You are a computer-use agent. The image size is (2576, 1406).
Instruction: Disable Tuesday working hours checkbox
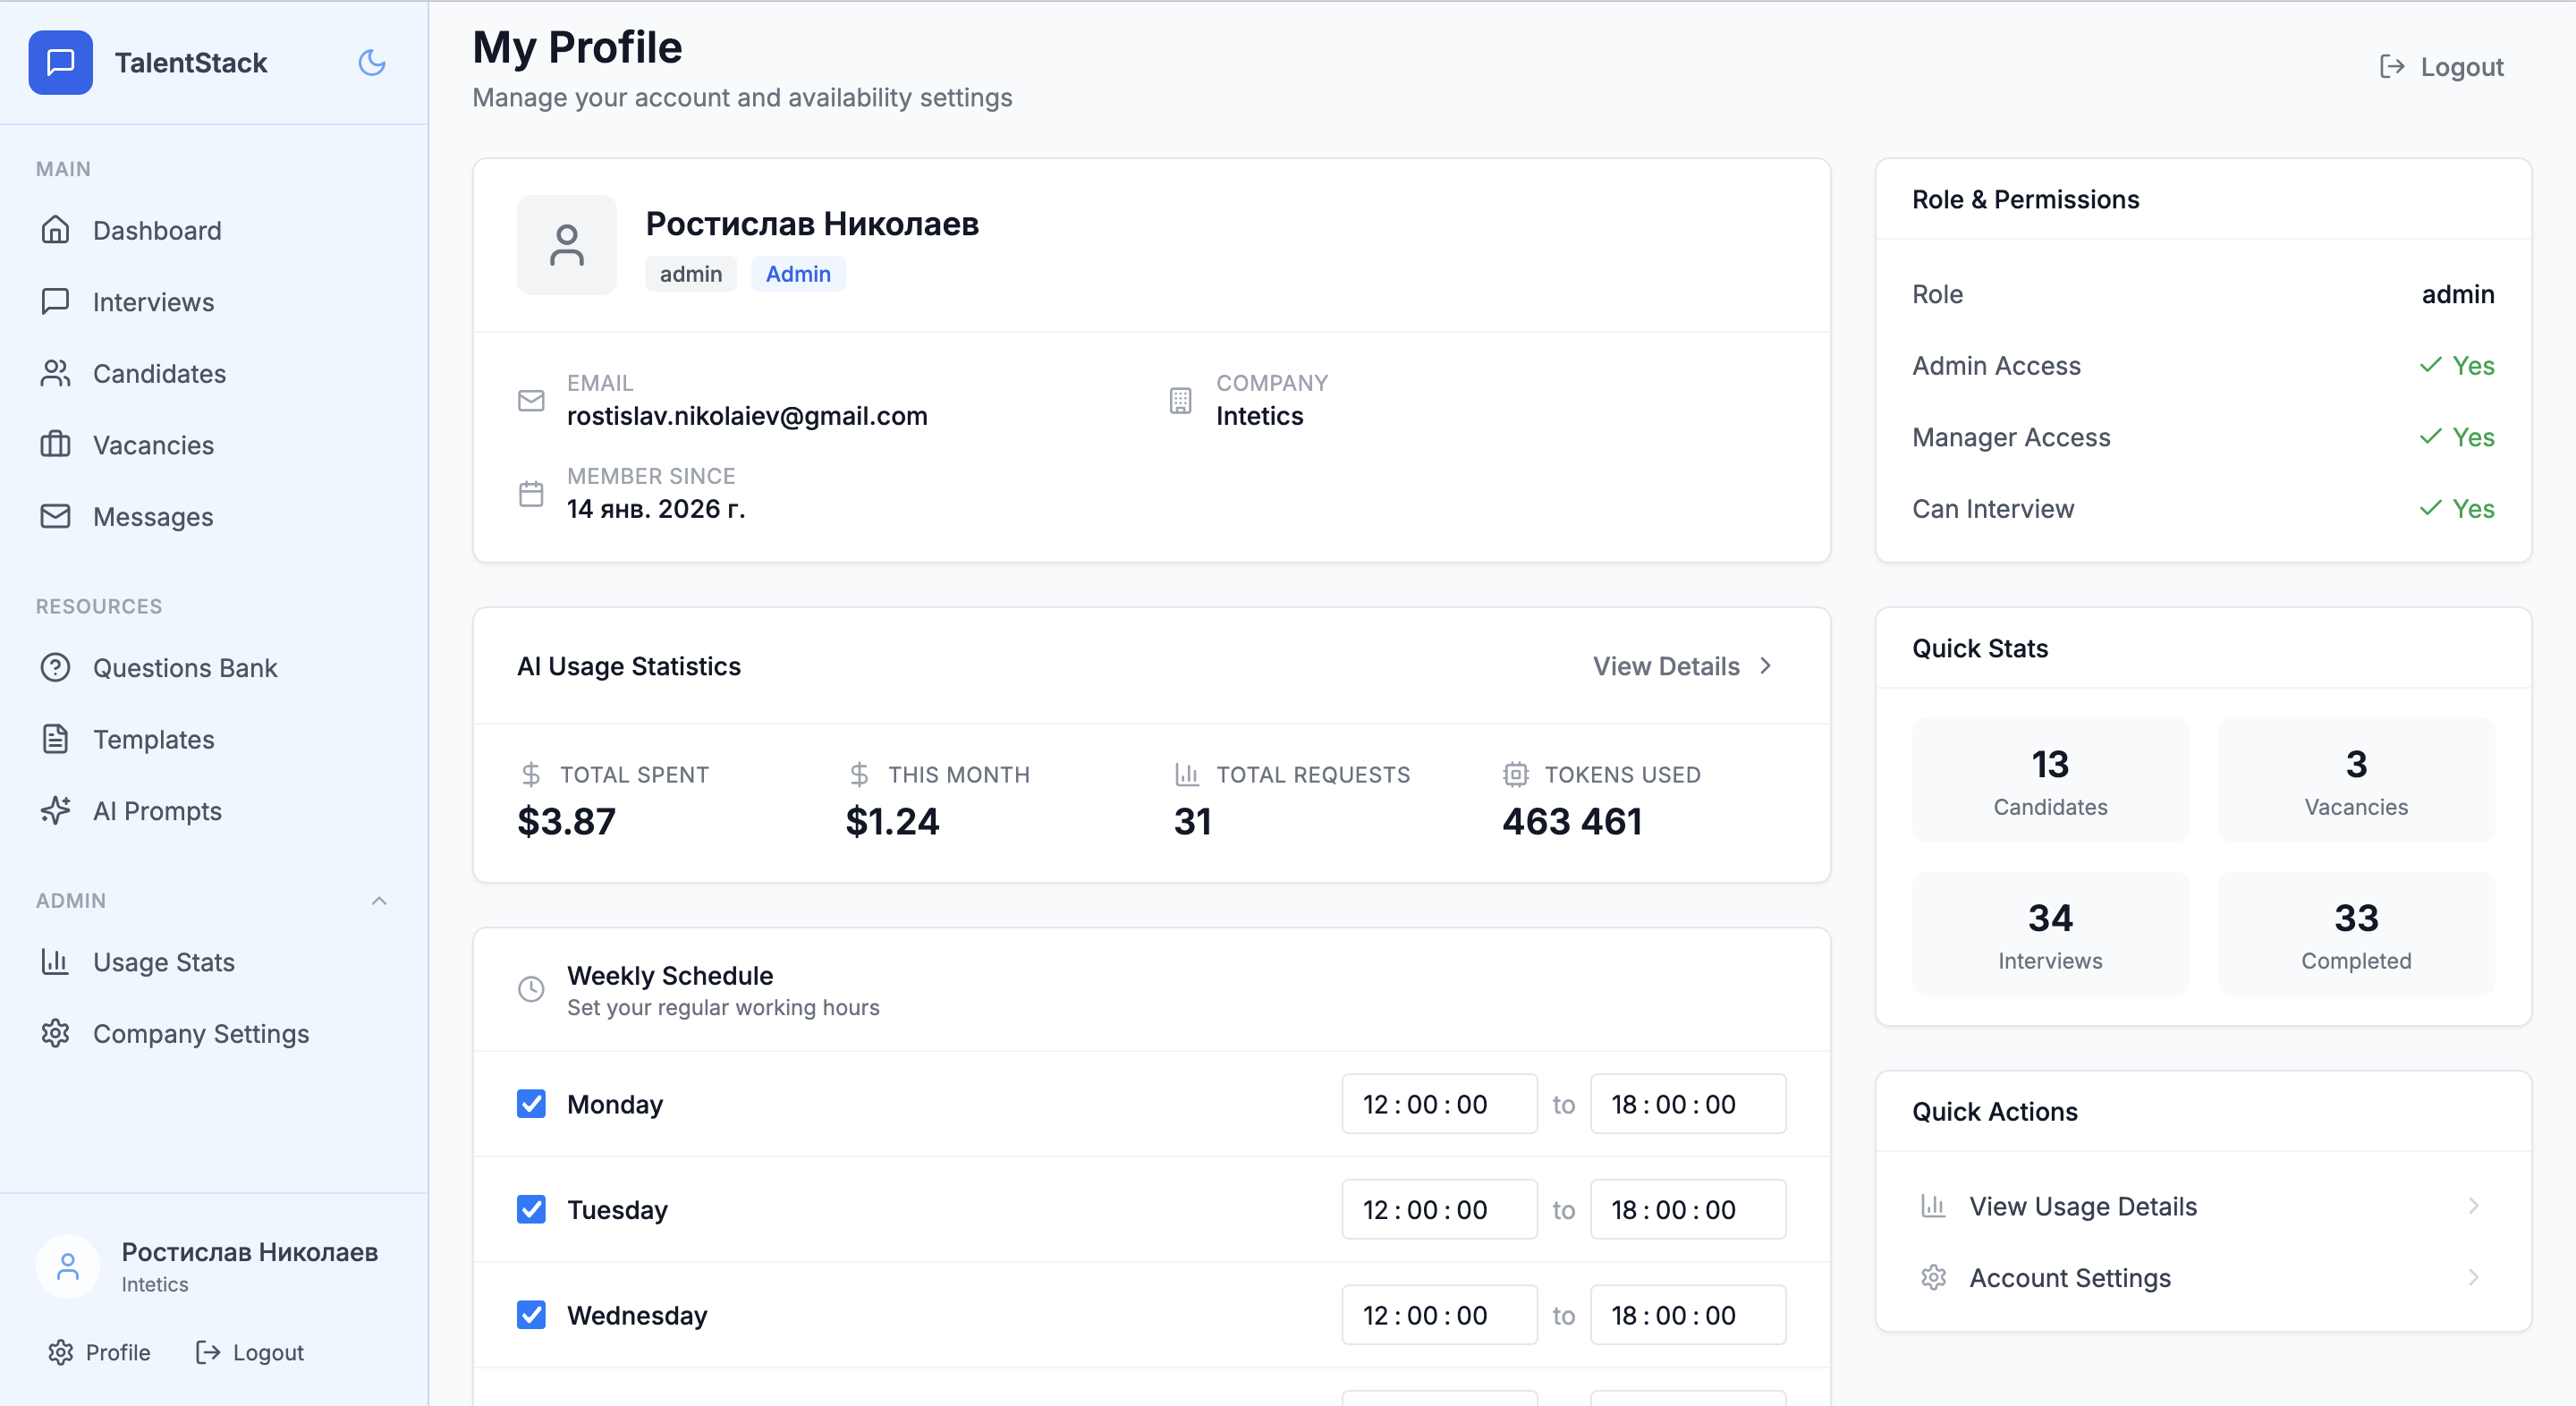pos(531,1208)
